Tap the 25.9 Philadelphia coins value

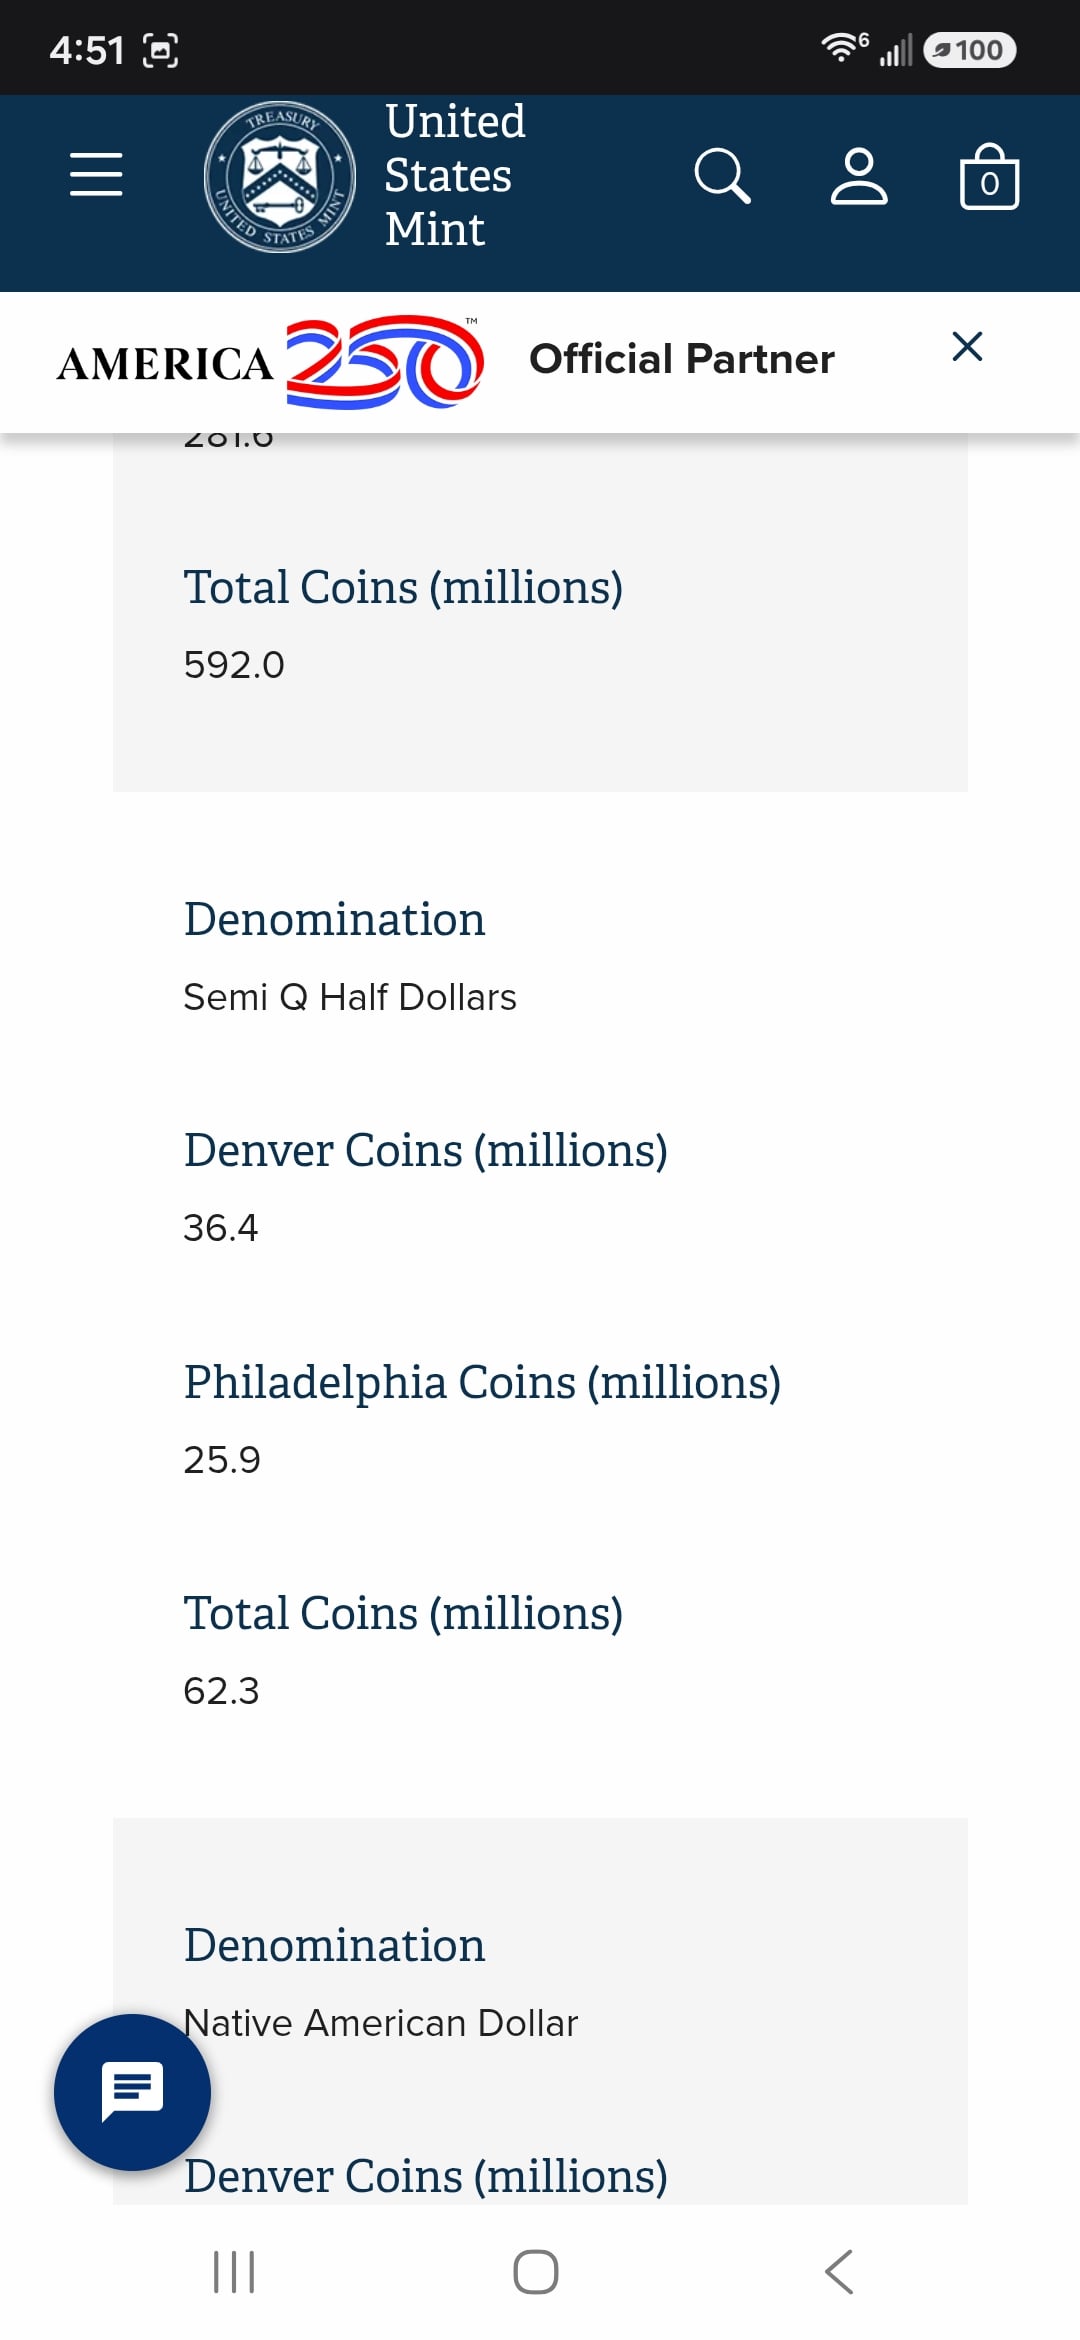(222, 1460)
